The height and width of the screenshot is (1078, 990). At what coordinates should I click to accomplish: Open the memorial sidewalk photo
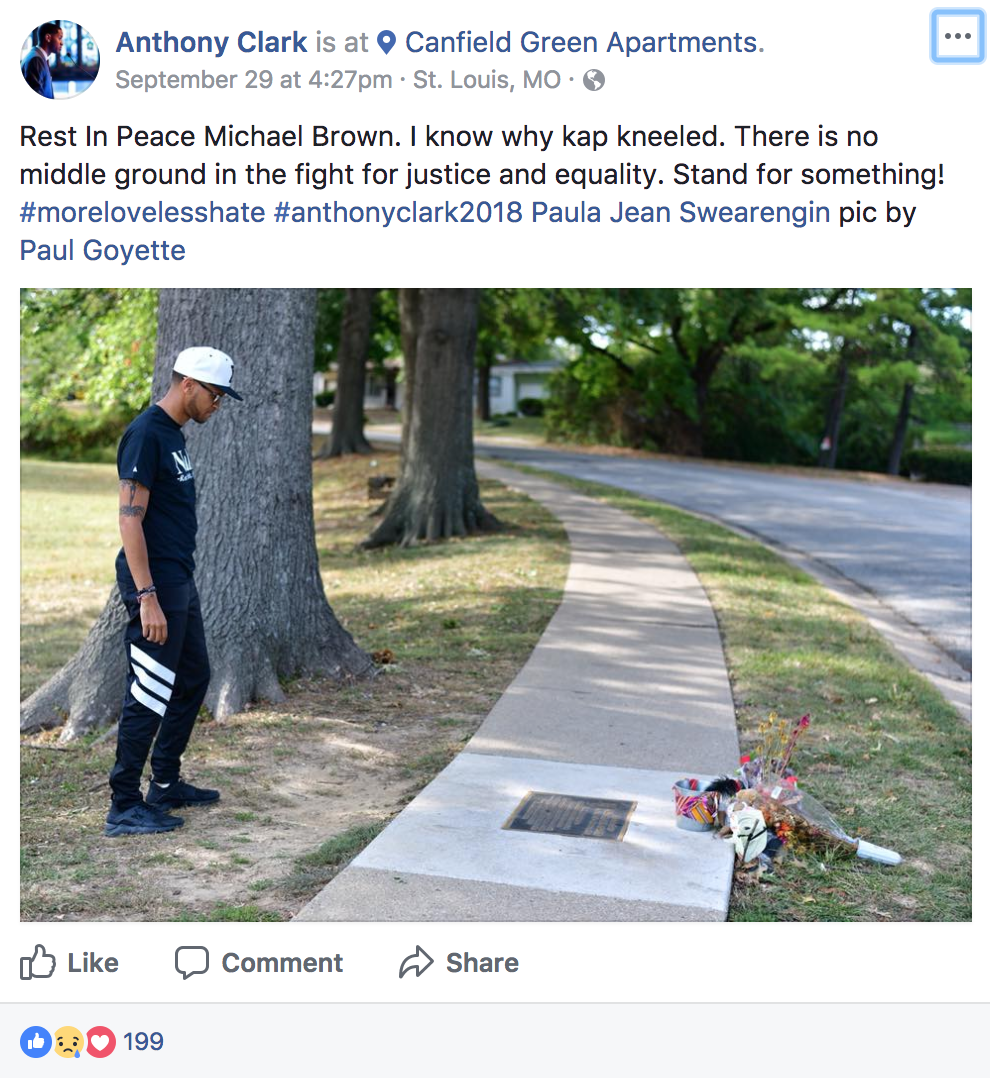click(496, 605)
